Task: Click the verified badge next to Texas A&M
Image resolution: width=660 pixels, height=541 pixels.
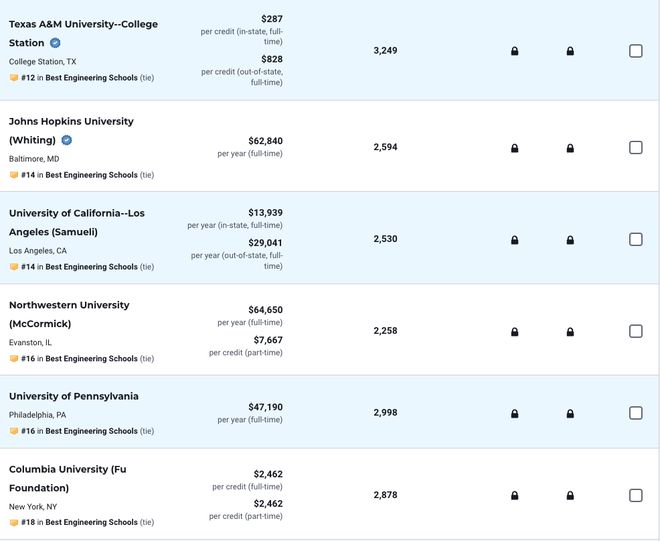Action: tap(55, 43)
